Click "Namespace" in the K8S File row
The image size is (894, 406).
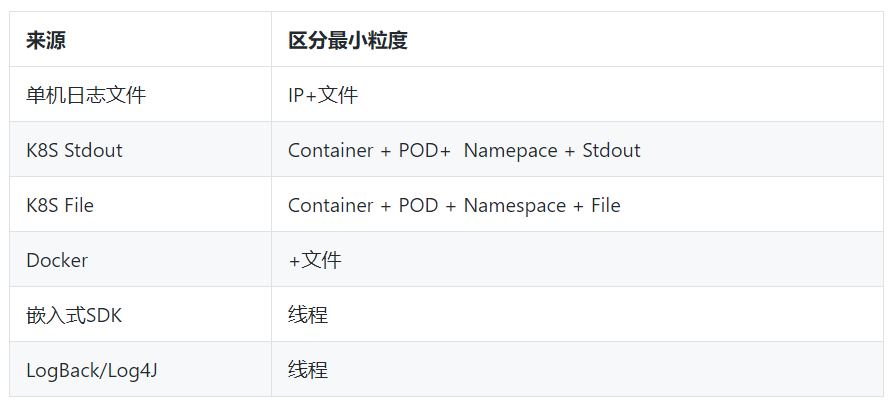[x=510, y=205]
